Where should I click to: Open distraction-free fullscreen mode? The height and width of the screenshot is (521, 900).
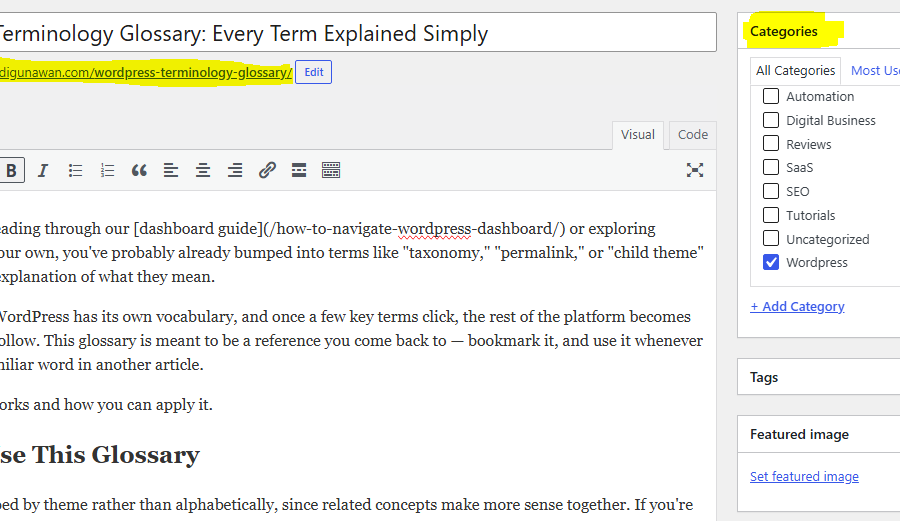695,170
